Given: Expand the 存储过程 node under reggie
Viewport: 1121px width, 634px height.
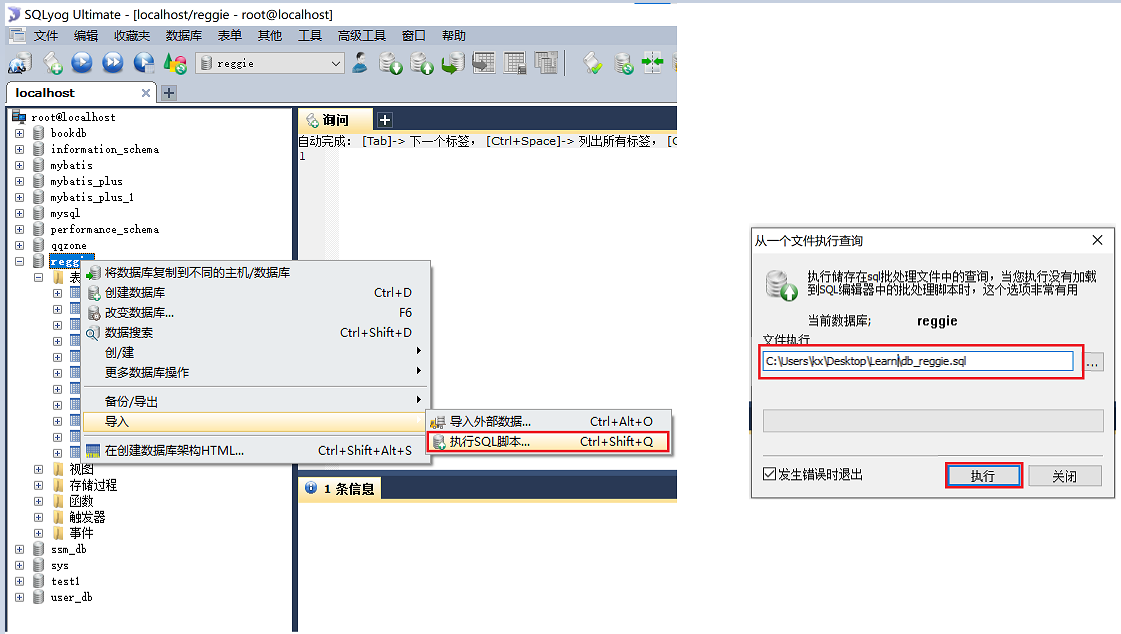Looking at the screenshot, I should coord(38,484).
